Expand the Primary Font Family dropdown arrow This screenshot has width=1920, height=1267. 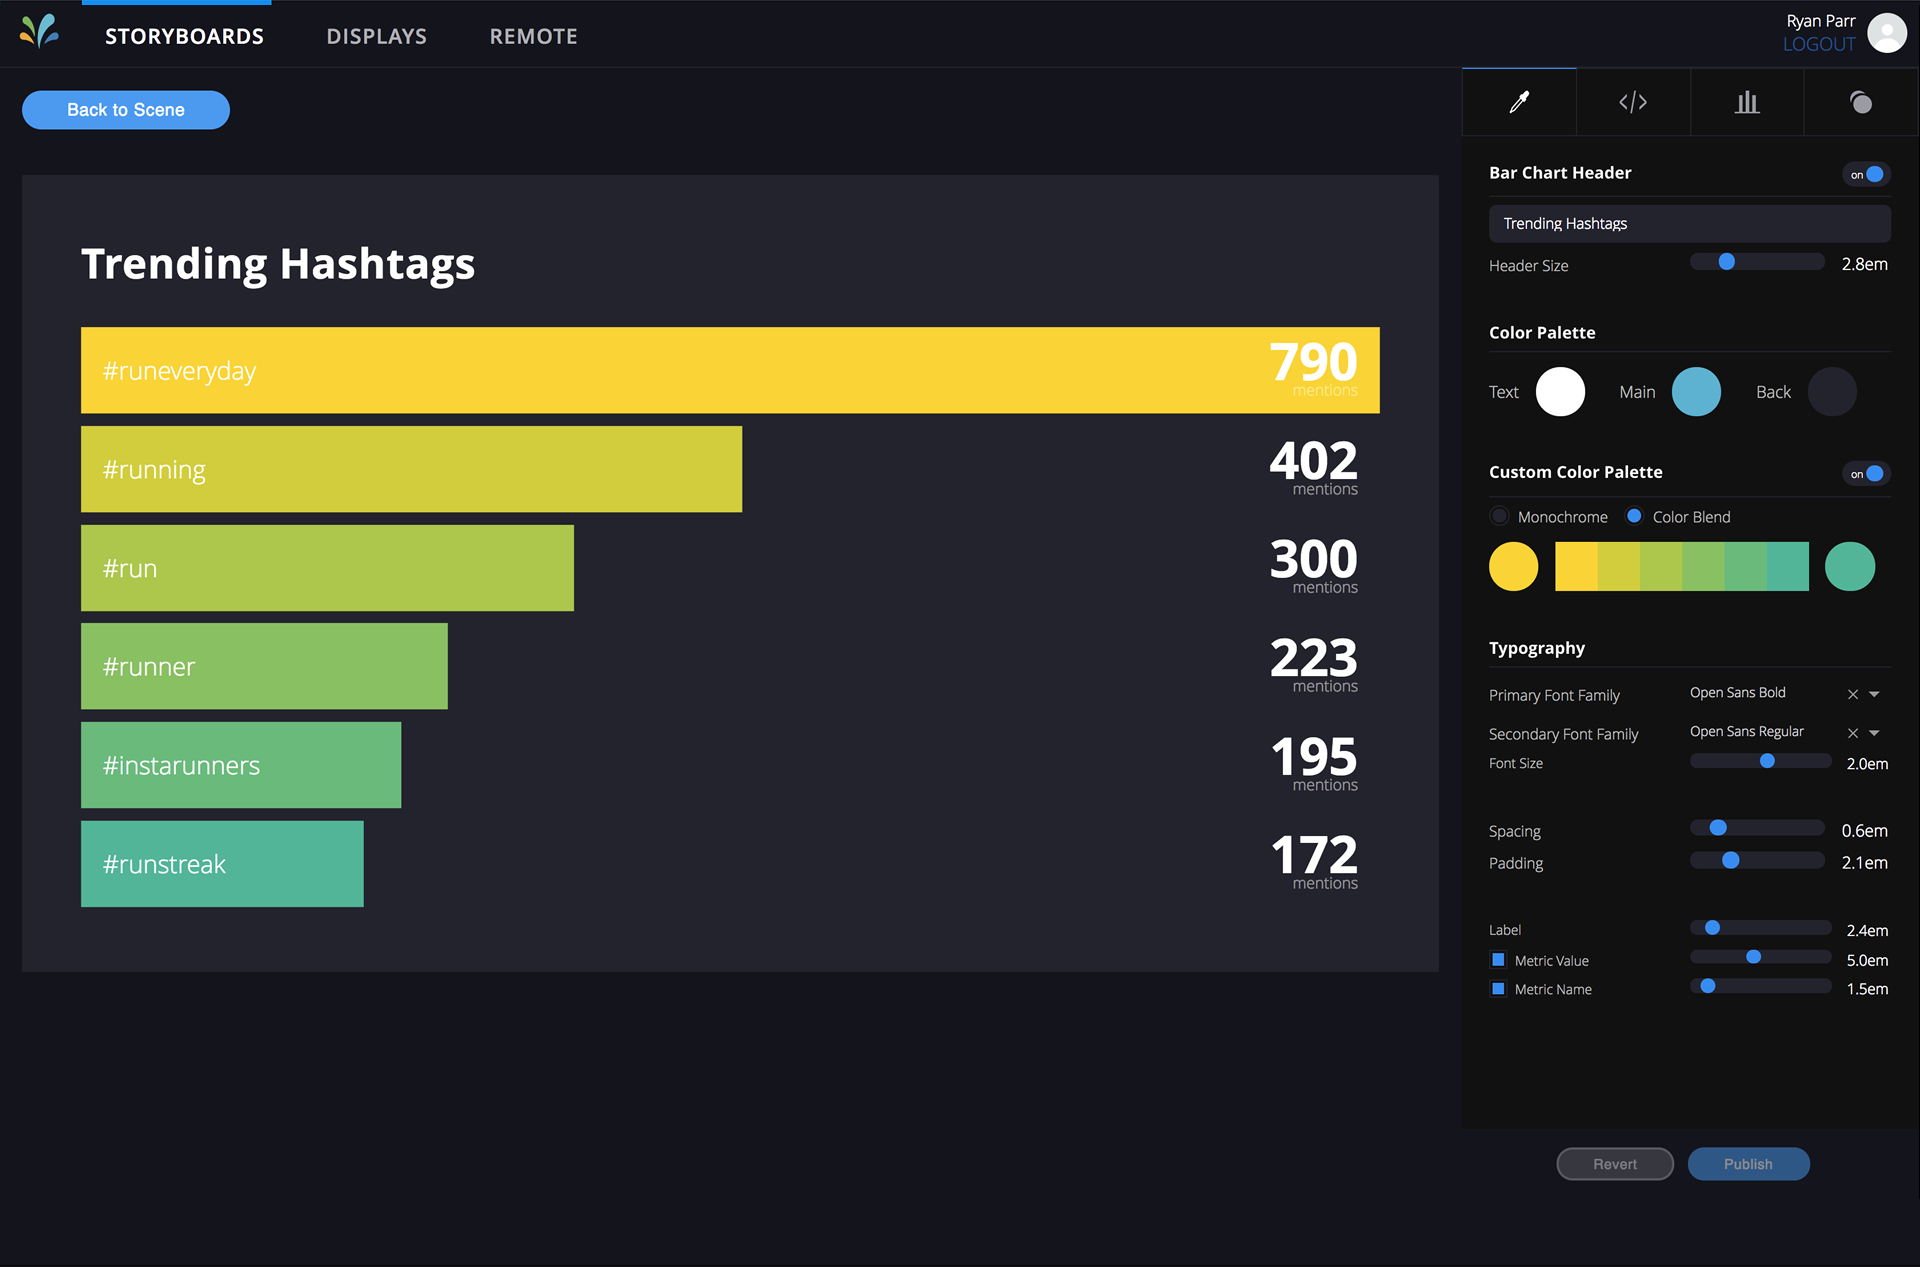1875,694
